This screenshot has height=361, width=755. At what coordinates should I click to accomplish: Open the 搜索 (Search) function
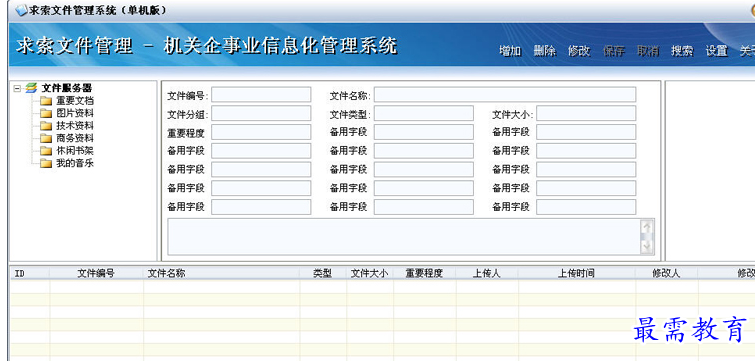tap(682, 51)
